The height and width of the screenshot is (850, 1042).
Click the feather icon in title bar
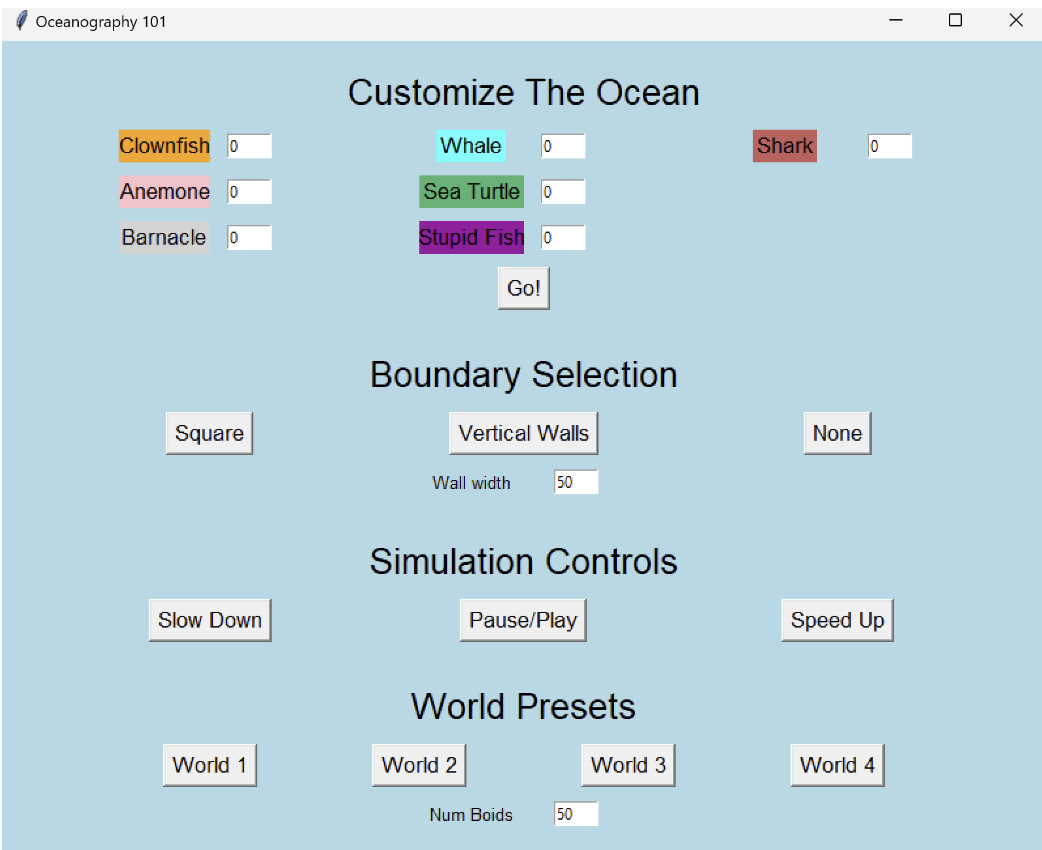[x=21, y=21]
